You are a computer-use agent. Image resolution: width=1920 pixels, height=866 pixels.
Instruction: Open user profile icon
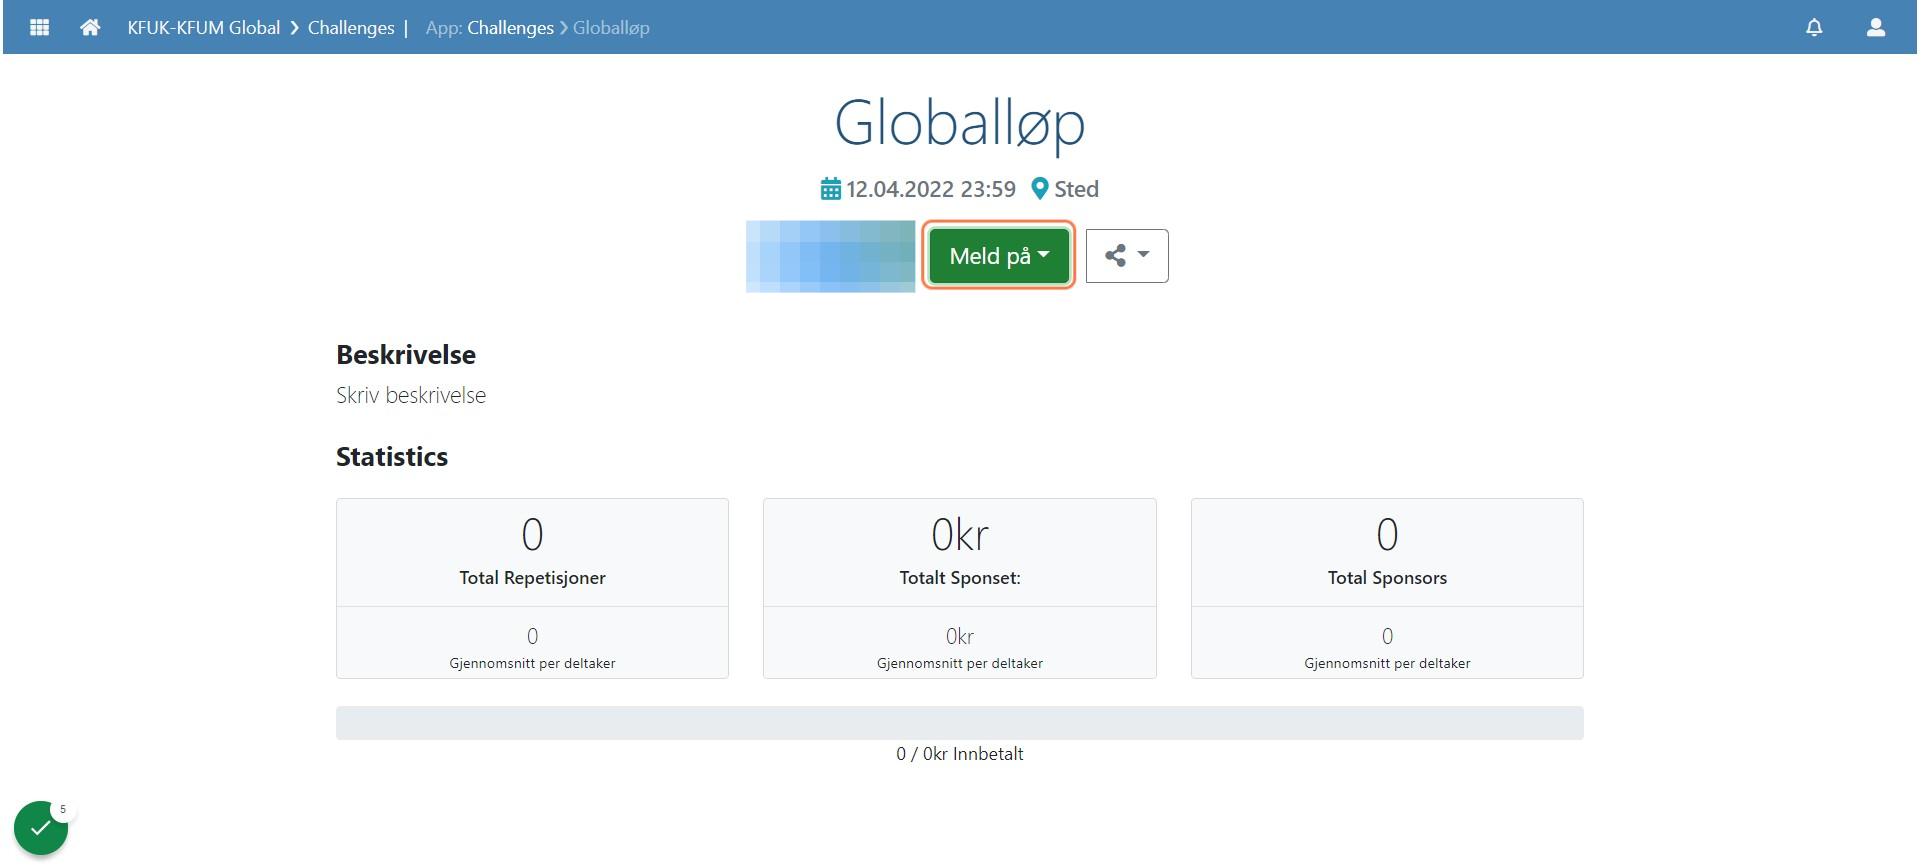coord(1876,28)
